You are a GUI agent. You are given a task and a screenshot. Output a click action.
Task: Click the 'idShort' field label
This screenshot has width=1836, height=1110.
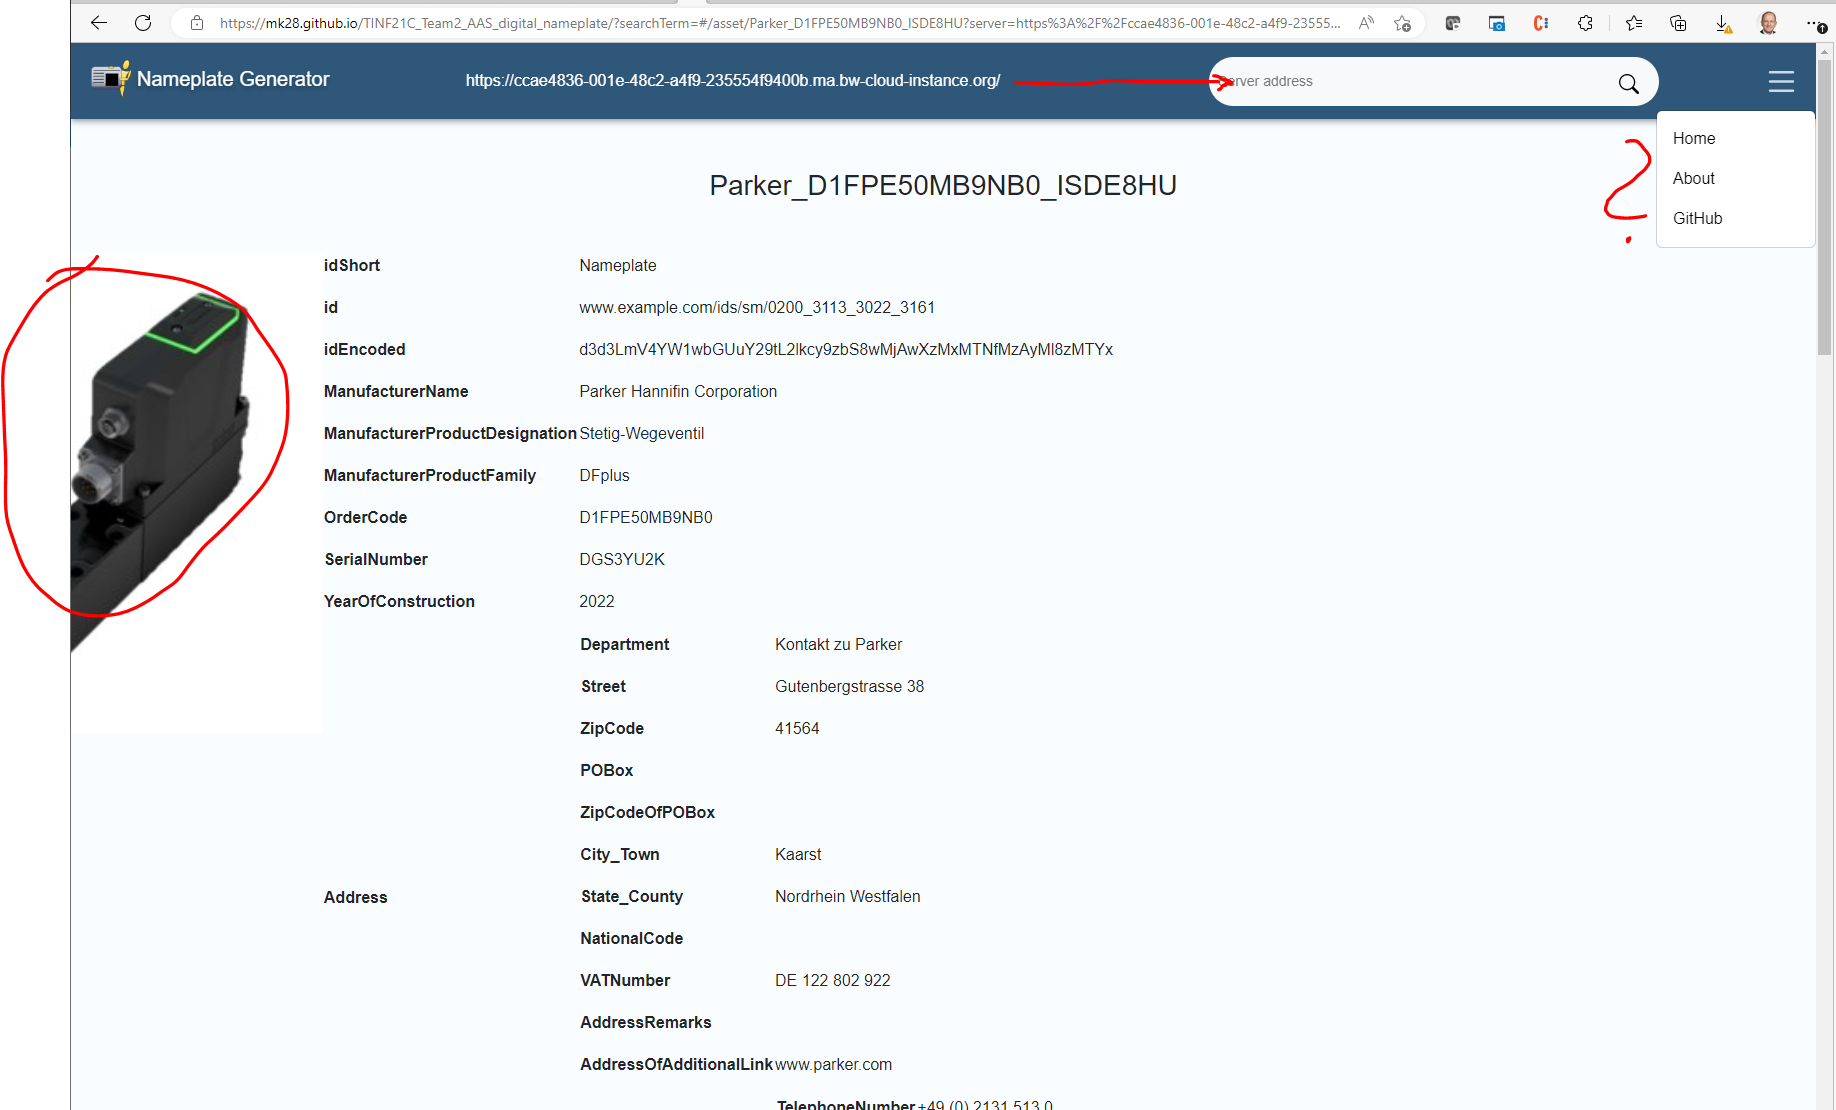352,265
